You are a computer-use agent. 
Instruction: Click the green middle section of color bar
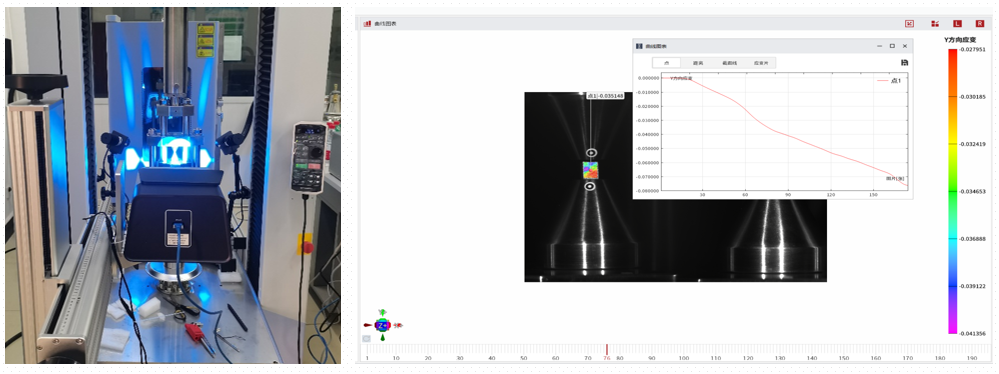pos(952,191)
